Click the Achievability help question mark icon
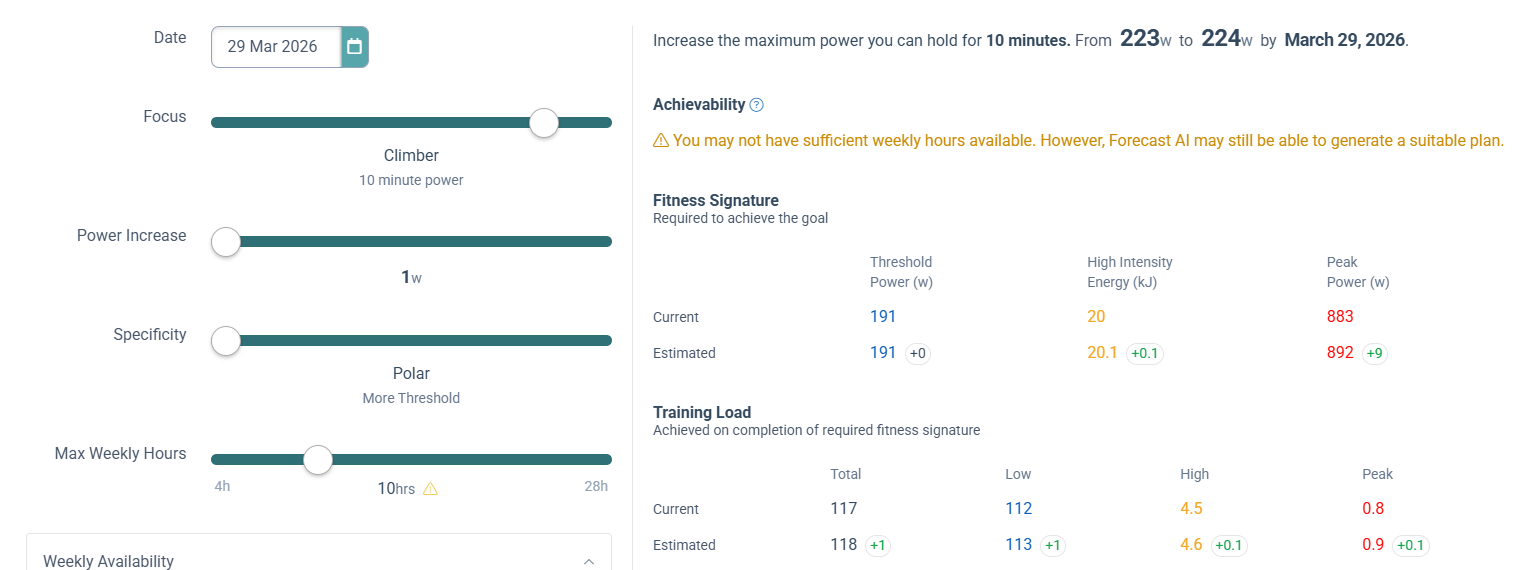1525x570 pixels. (x=757, y=105)
